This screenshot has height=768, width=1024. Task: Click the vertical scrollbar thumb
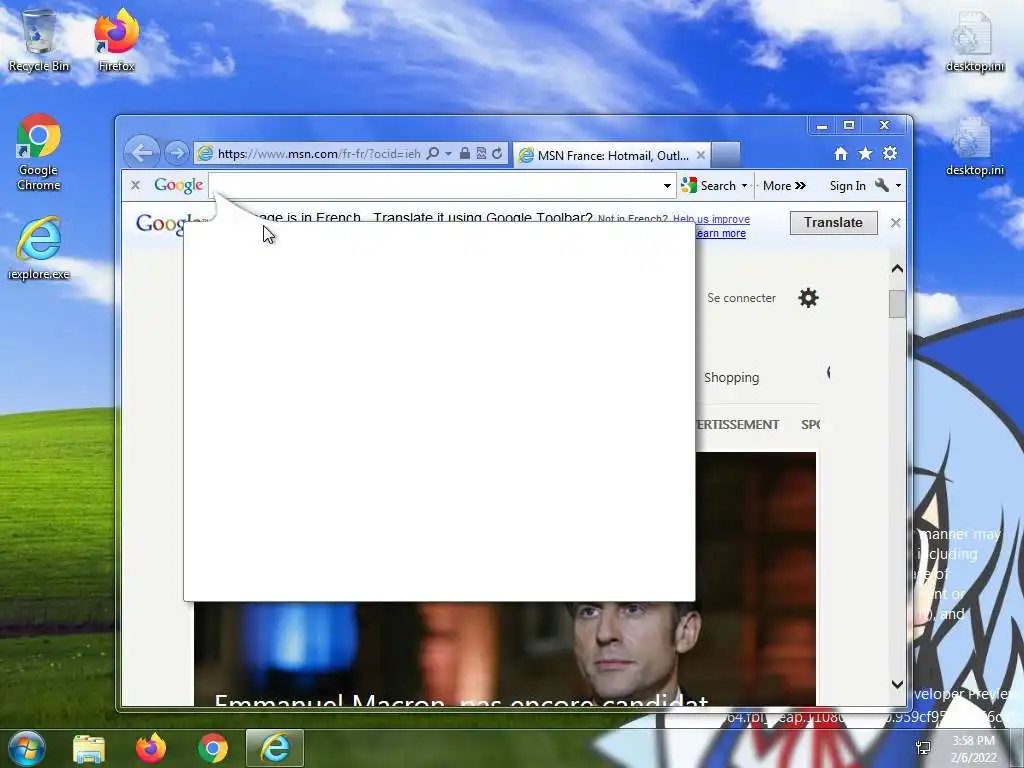click(x=897, y=304)
